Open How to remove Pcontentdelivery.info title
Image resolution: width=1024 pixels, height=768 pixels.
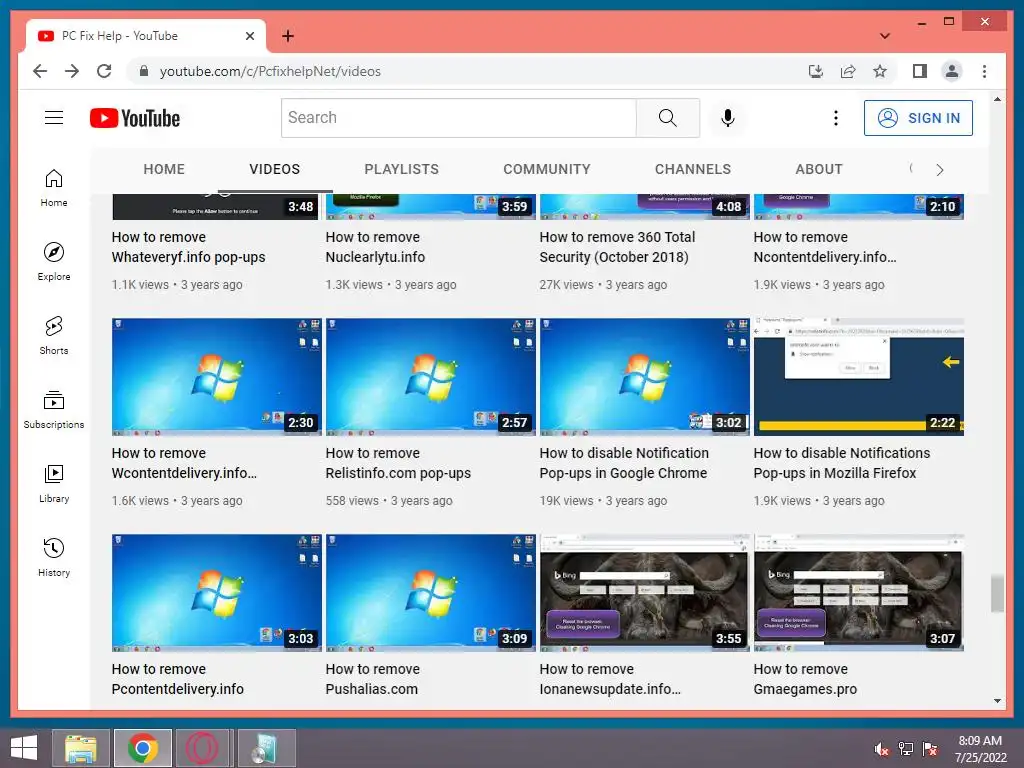click(x=178, y=679)
